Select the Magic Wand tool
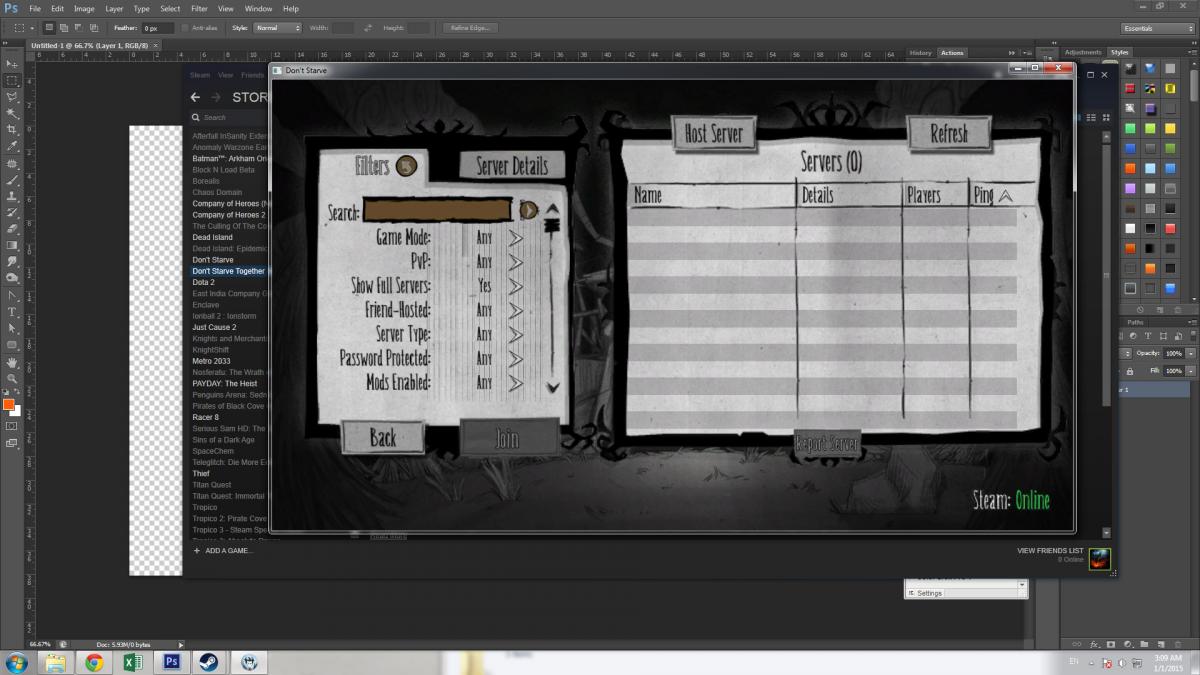This screenshot has height=675, width=1200. [12, 113]
